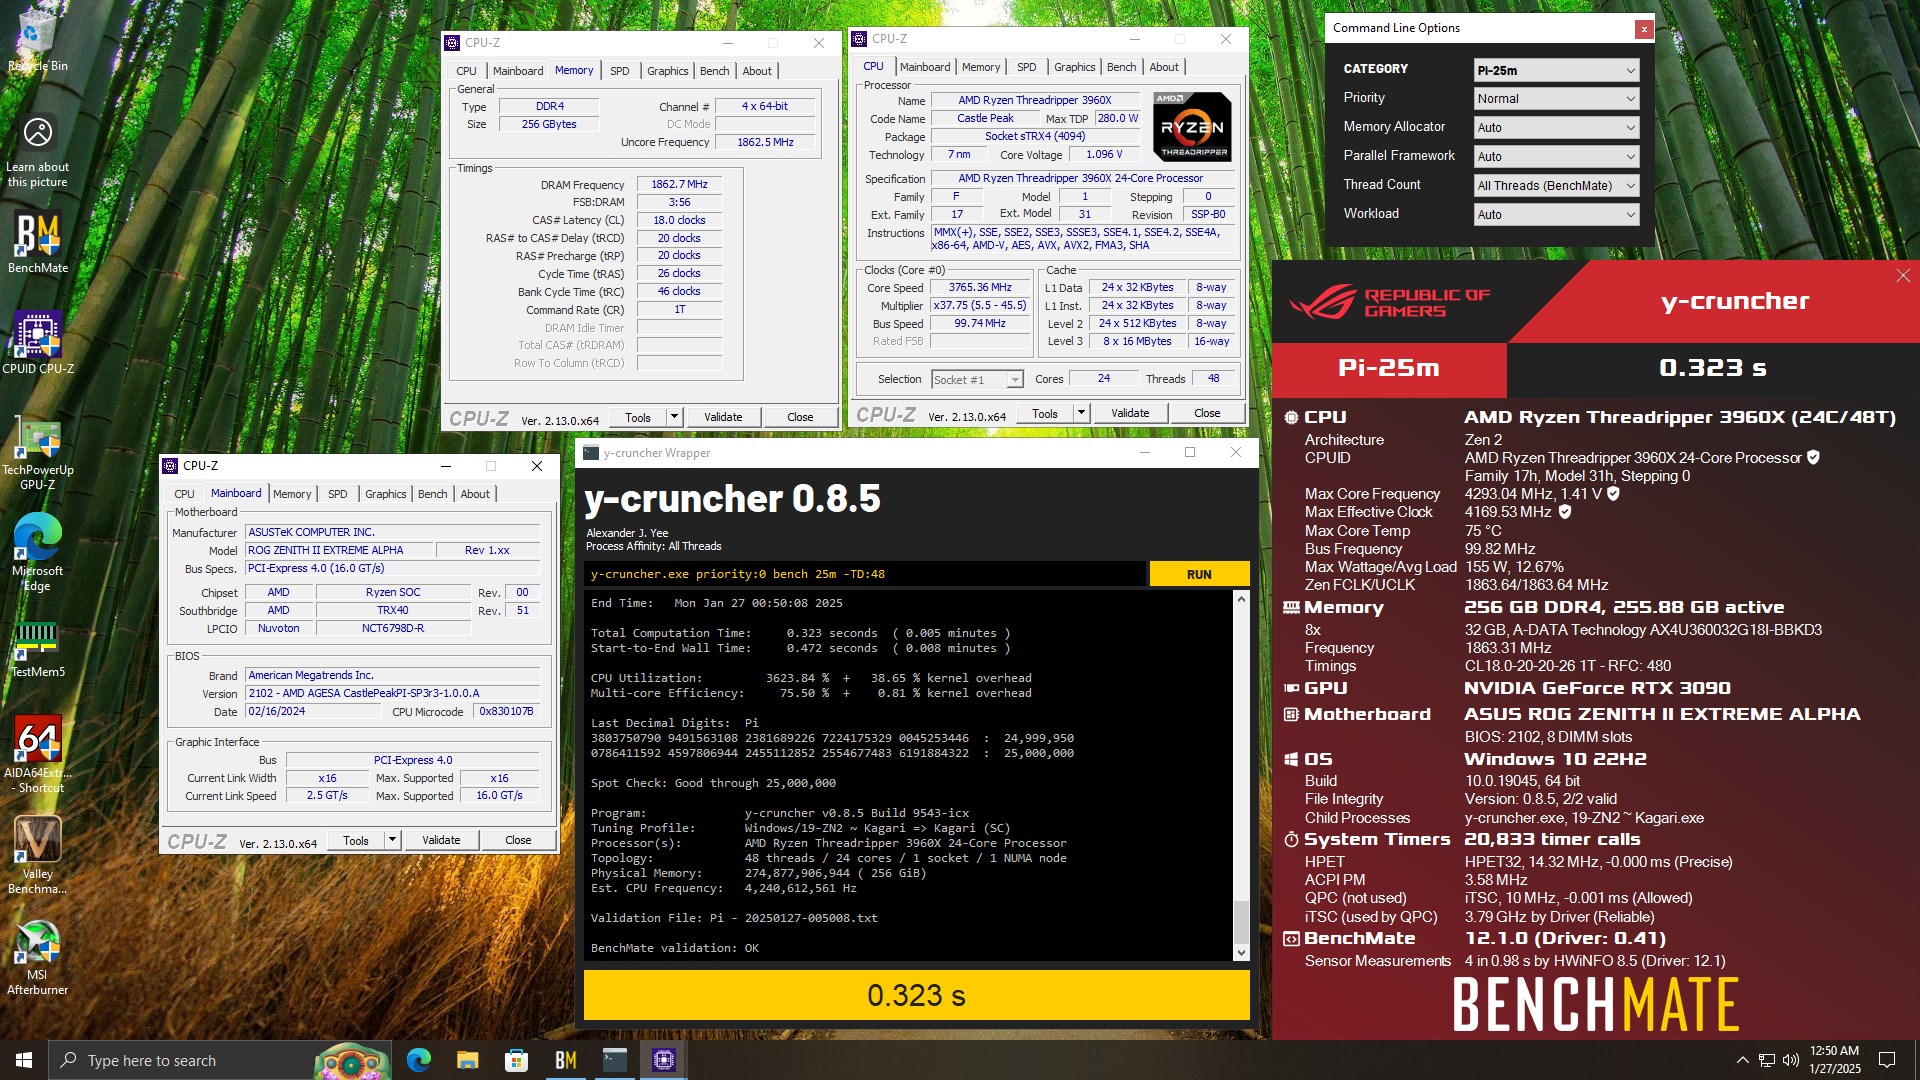Open Microsoft Store from the taskbar
This screenshot has height=1080, width=1920.
pyautogui.click(x=516, y=1060)
